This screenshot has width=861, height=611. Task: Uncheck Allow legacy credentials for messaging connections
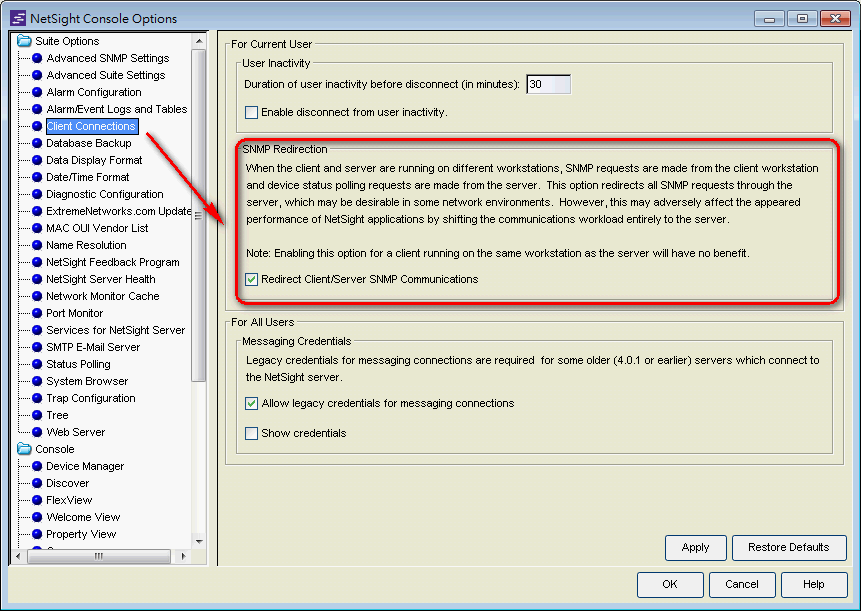pyautogui.click(x=251, y=403)
